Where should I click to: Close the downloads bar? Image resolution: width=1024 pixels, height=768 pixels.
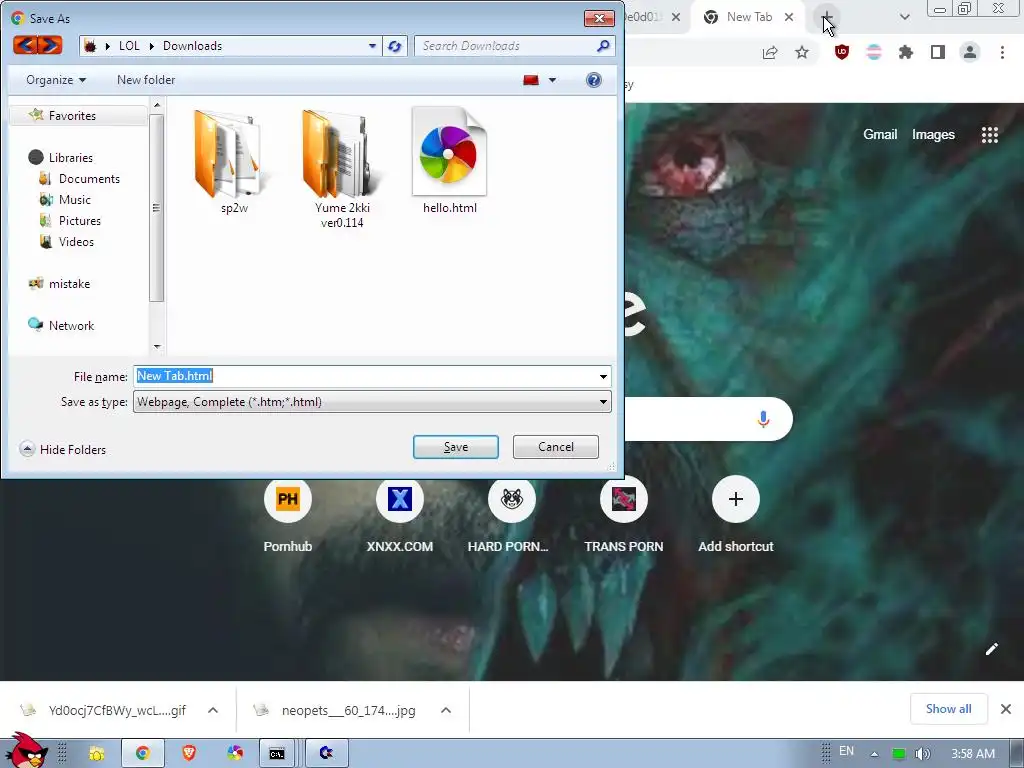point(1006,709)
